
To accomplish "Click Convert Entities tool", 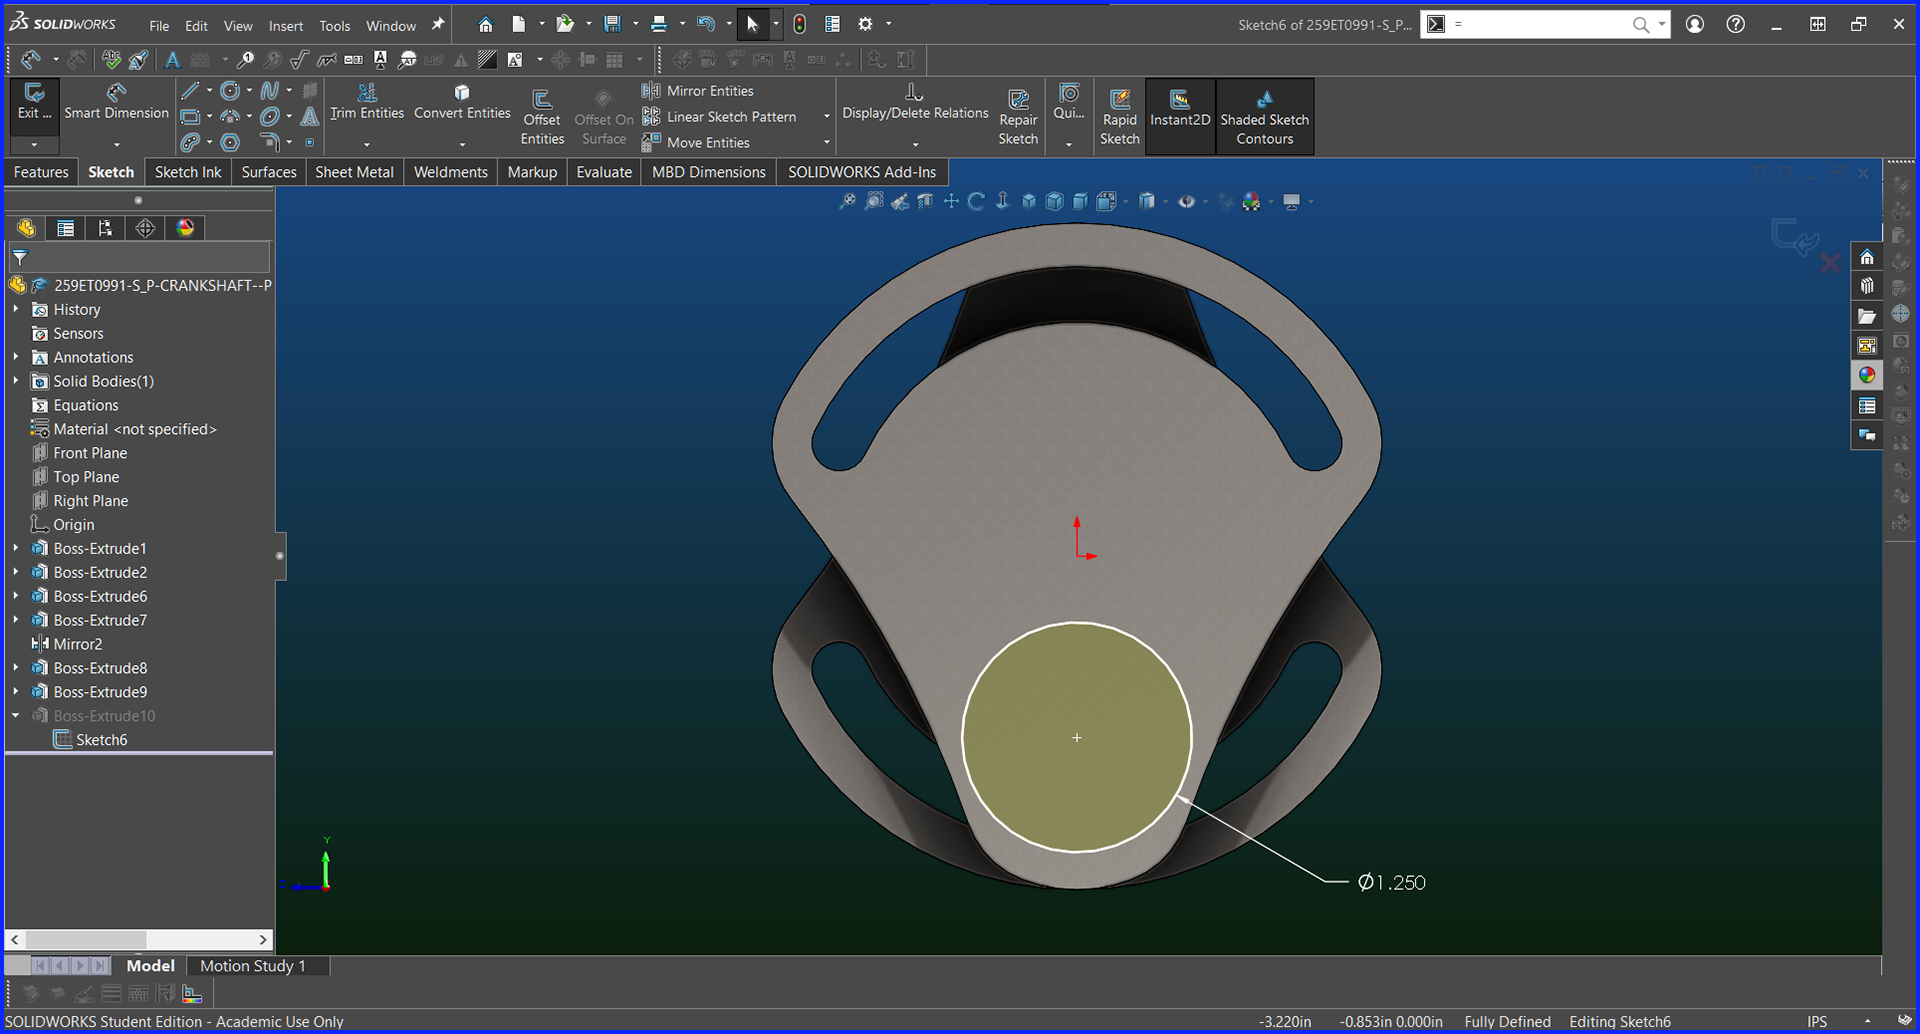I will [x=462, y=102].
